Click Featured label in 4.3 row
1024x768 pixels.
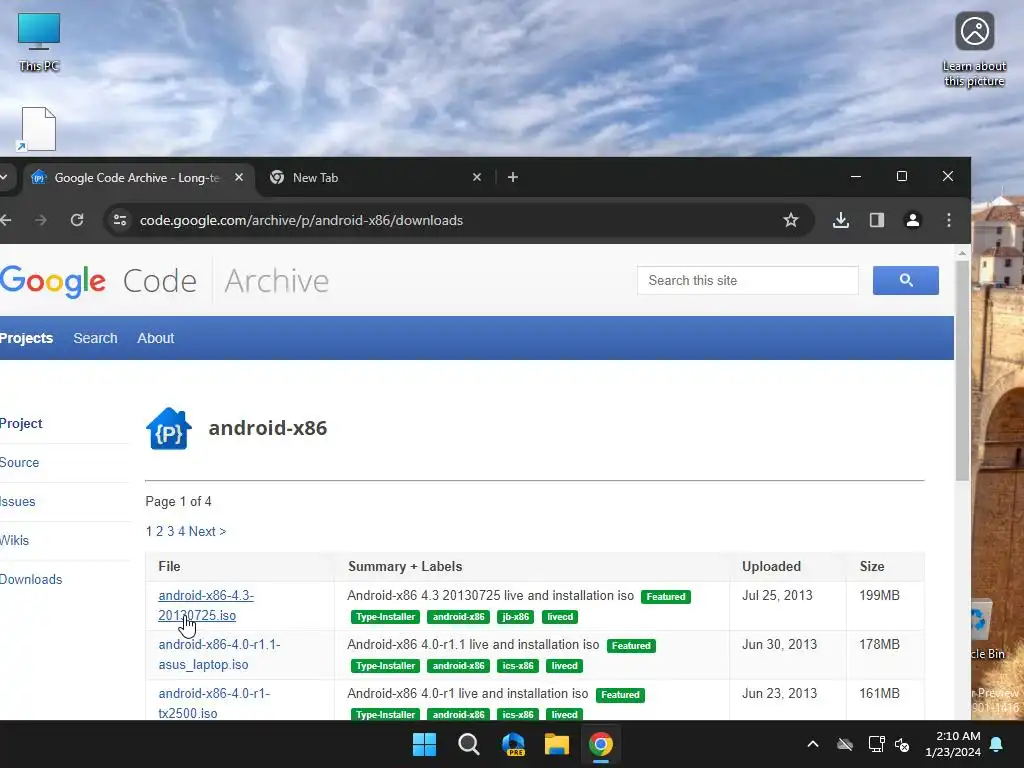[665, 596]
